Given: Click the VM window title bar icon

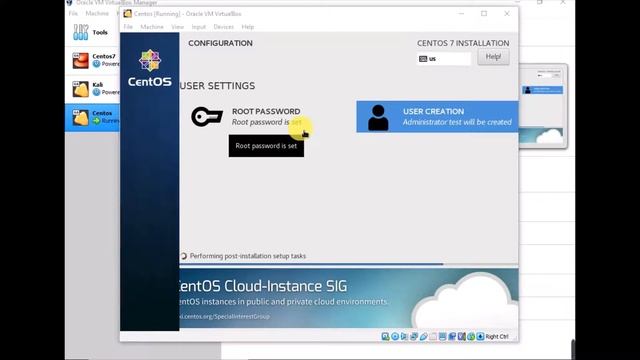Looking at the screenshot, I should [x=128, y=13].
